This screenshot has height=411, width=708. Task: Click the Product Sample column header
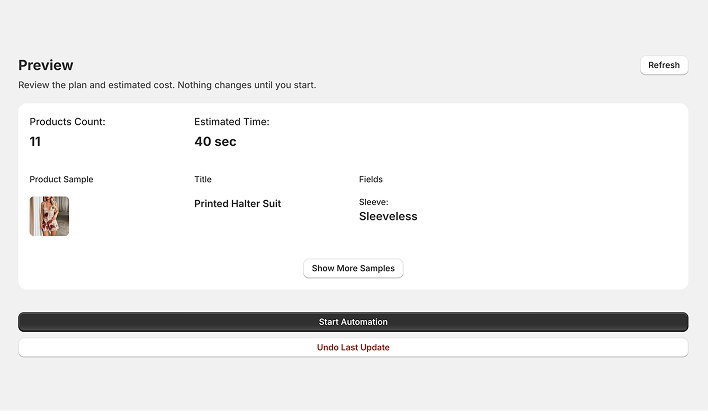point(61,180)
